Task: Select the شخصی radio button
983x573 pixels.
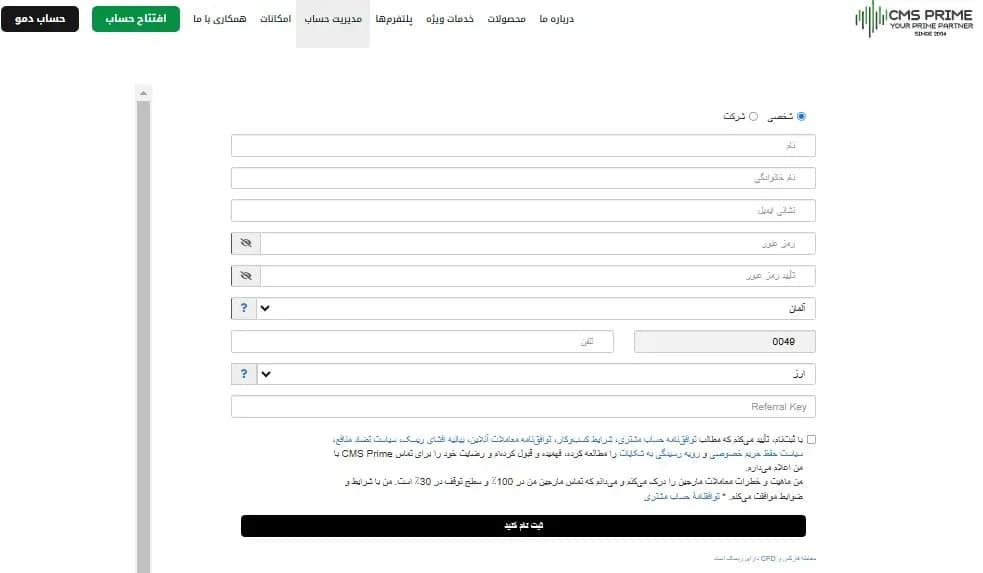Action: click(801, 116)
